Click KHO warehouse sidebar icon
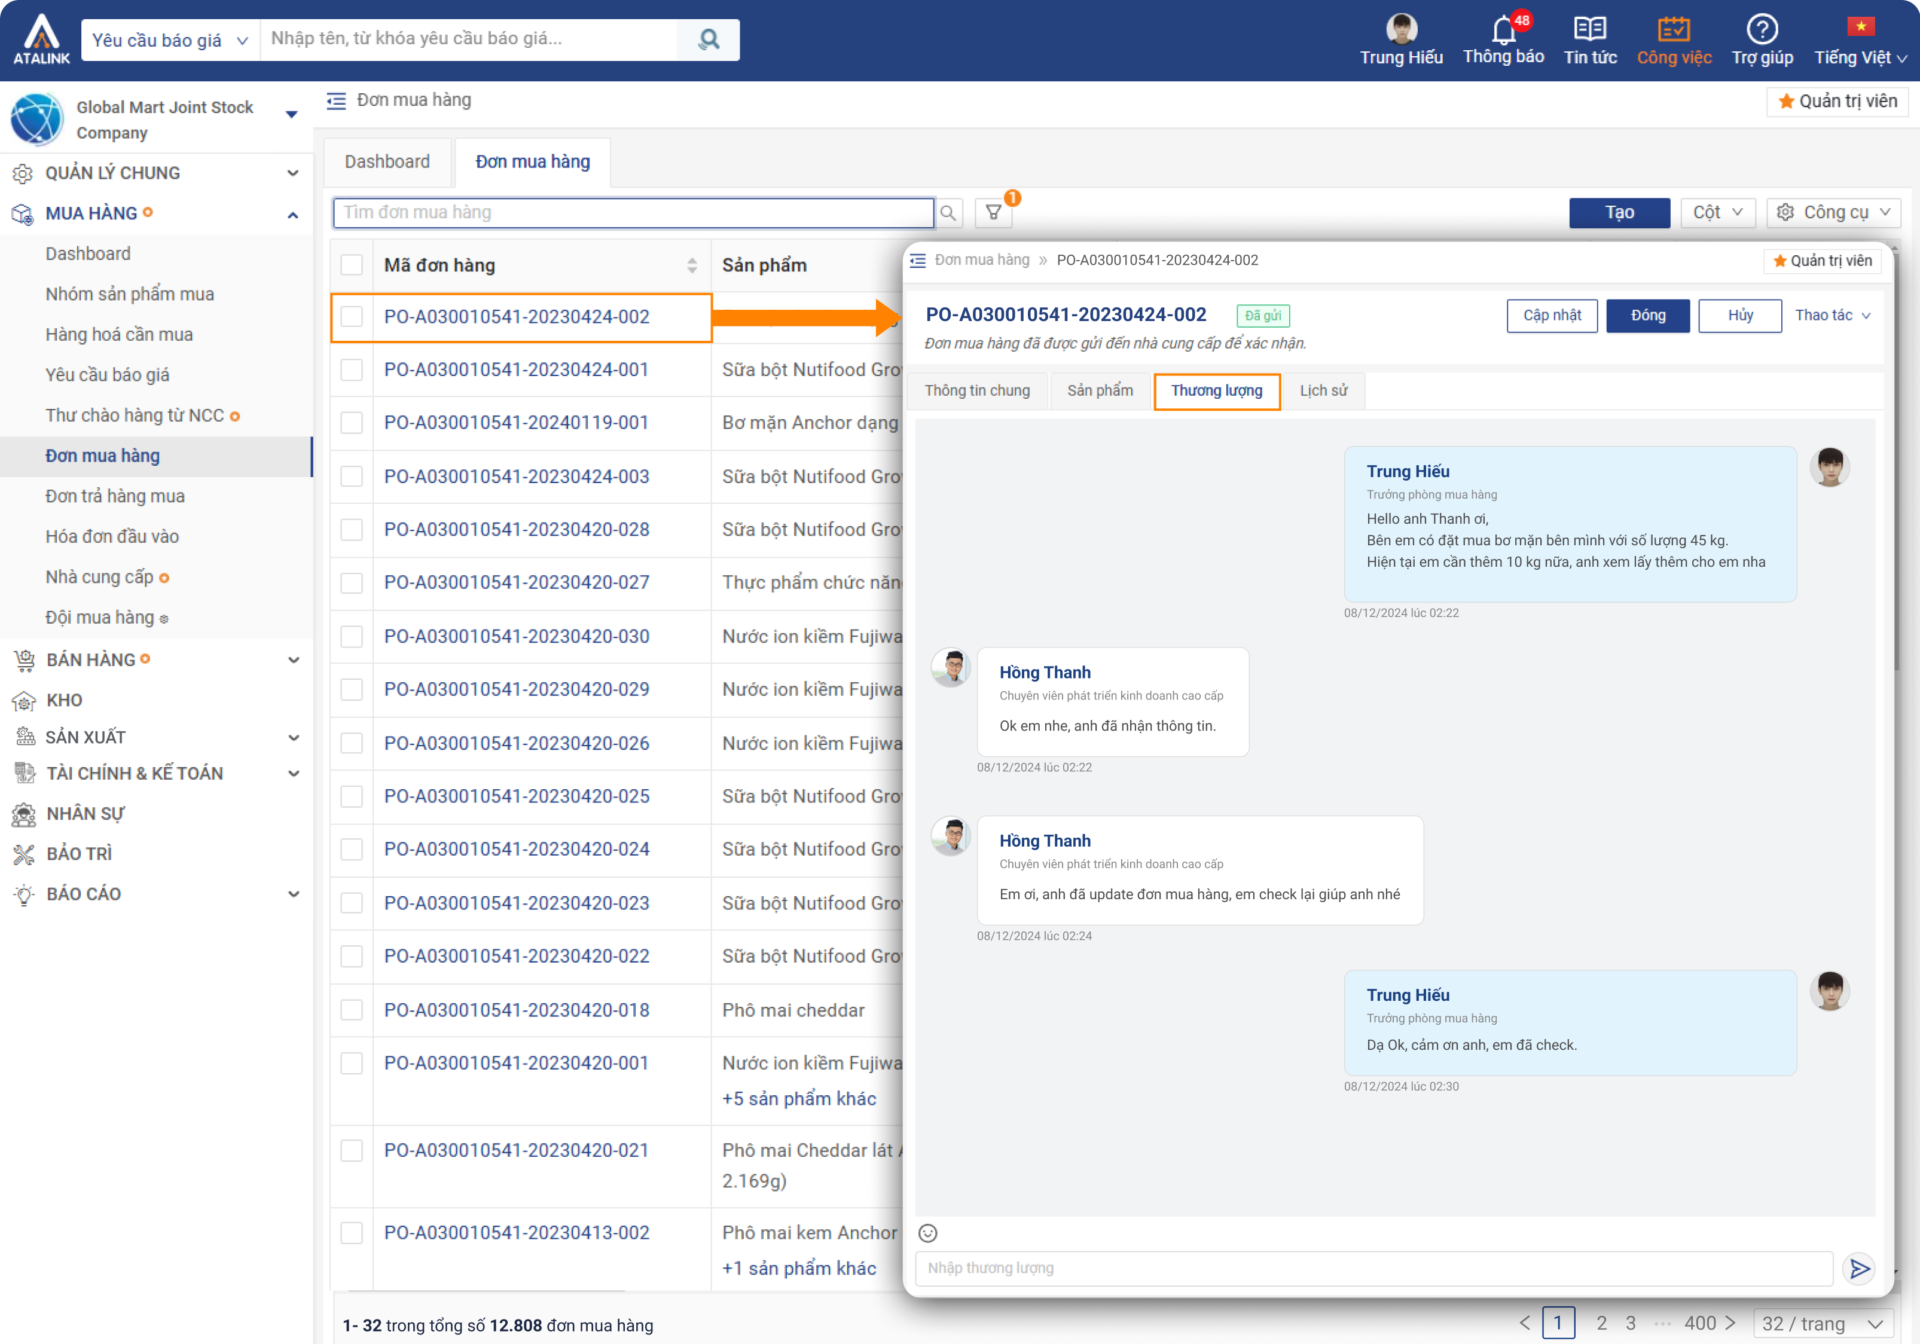The width and height of the screenshot is (1920, 1344). (23, 700)
